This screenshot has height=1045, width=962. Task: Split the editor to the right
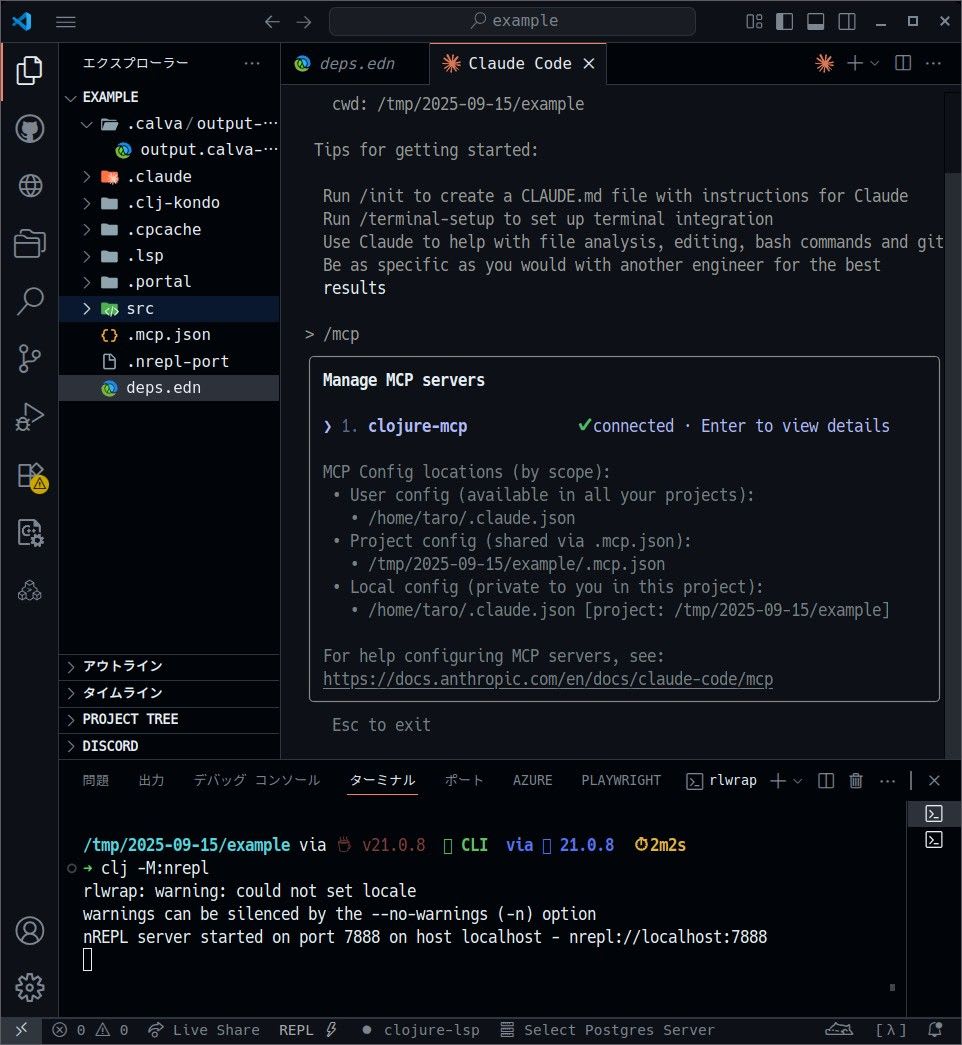(x=903, y=63)
